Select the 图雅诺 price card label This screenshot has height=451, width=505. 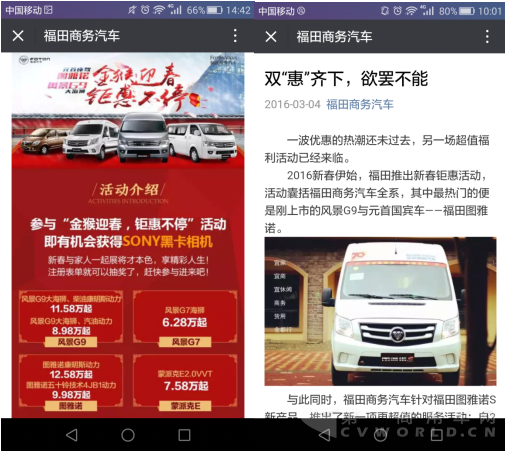click(x=71, y=406)
